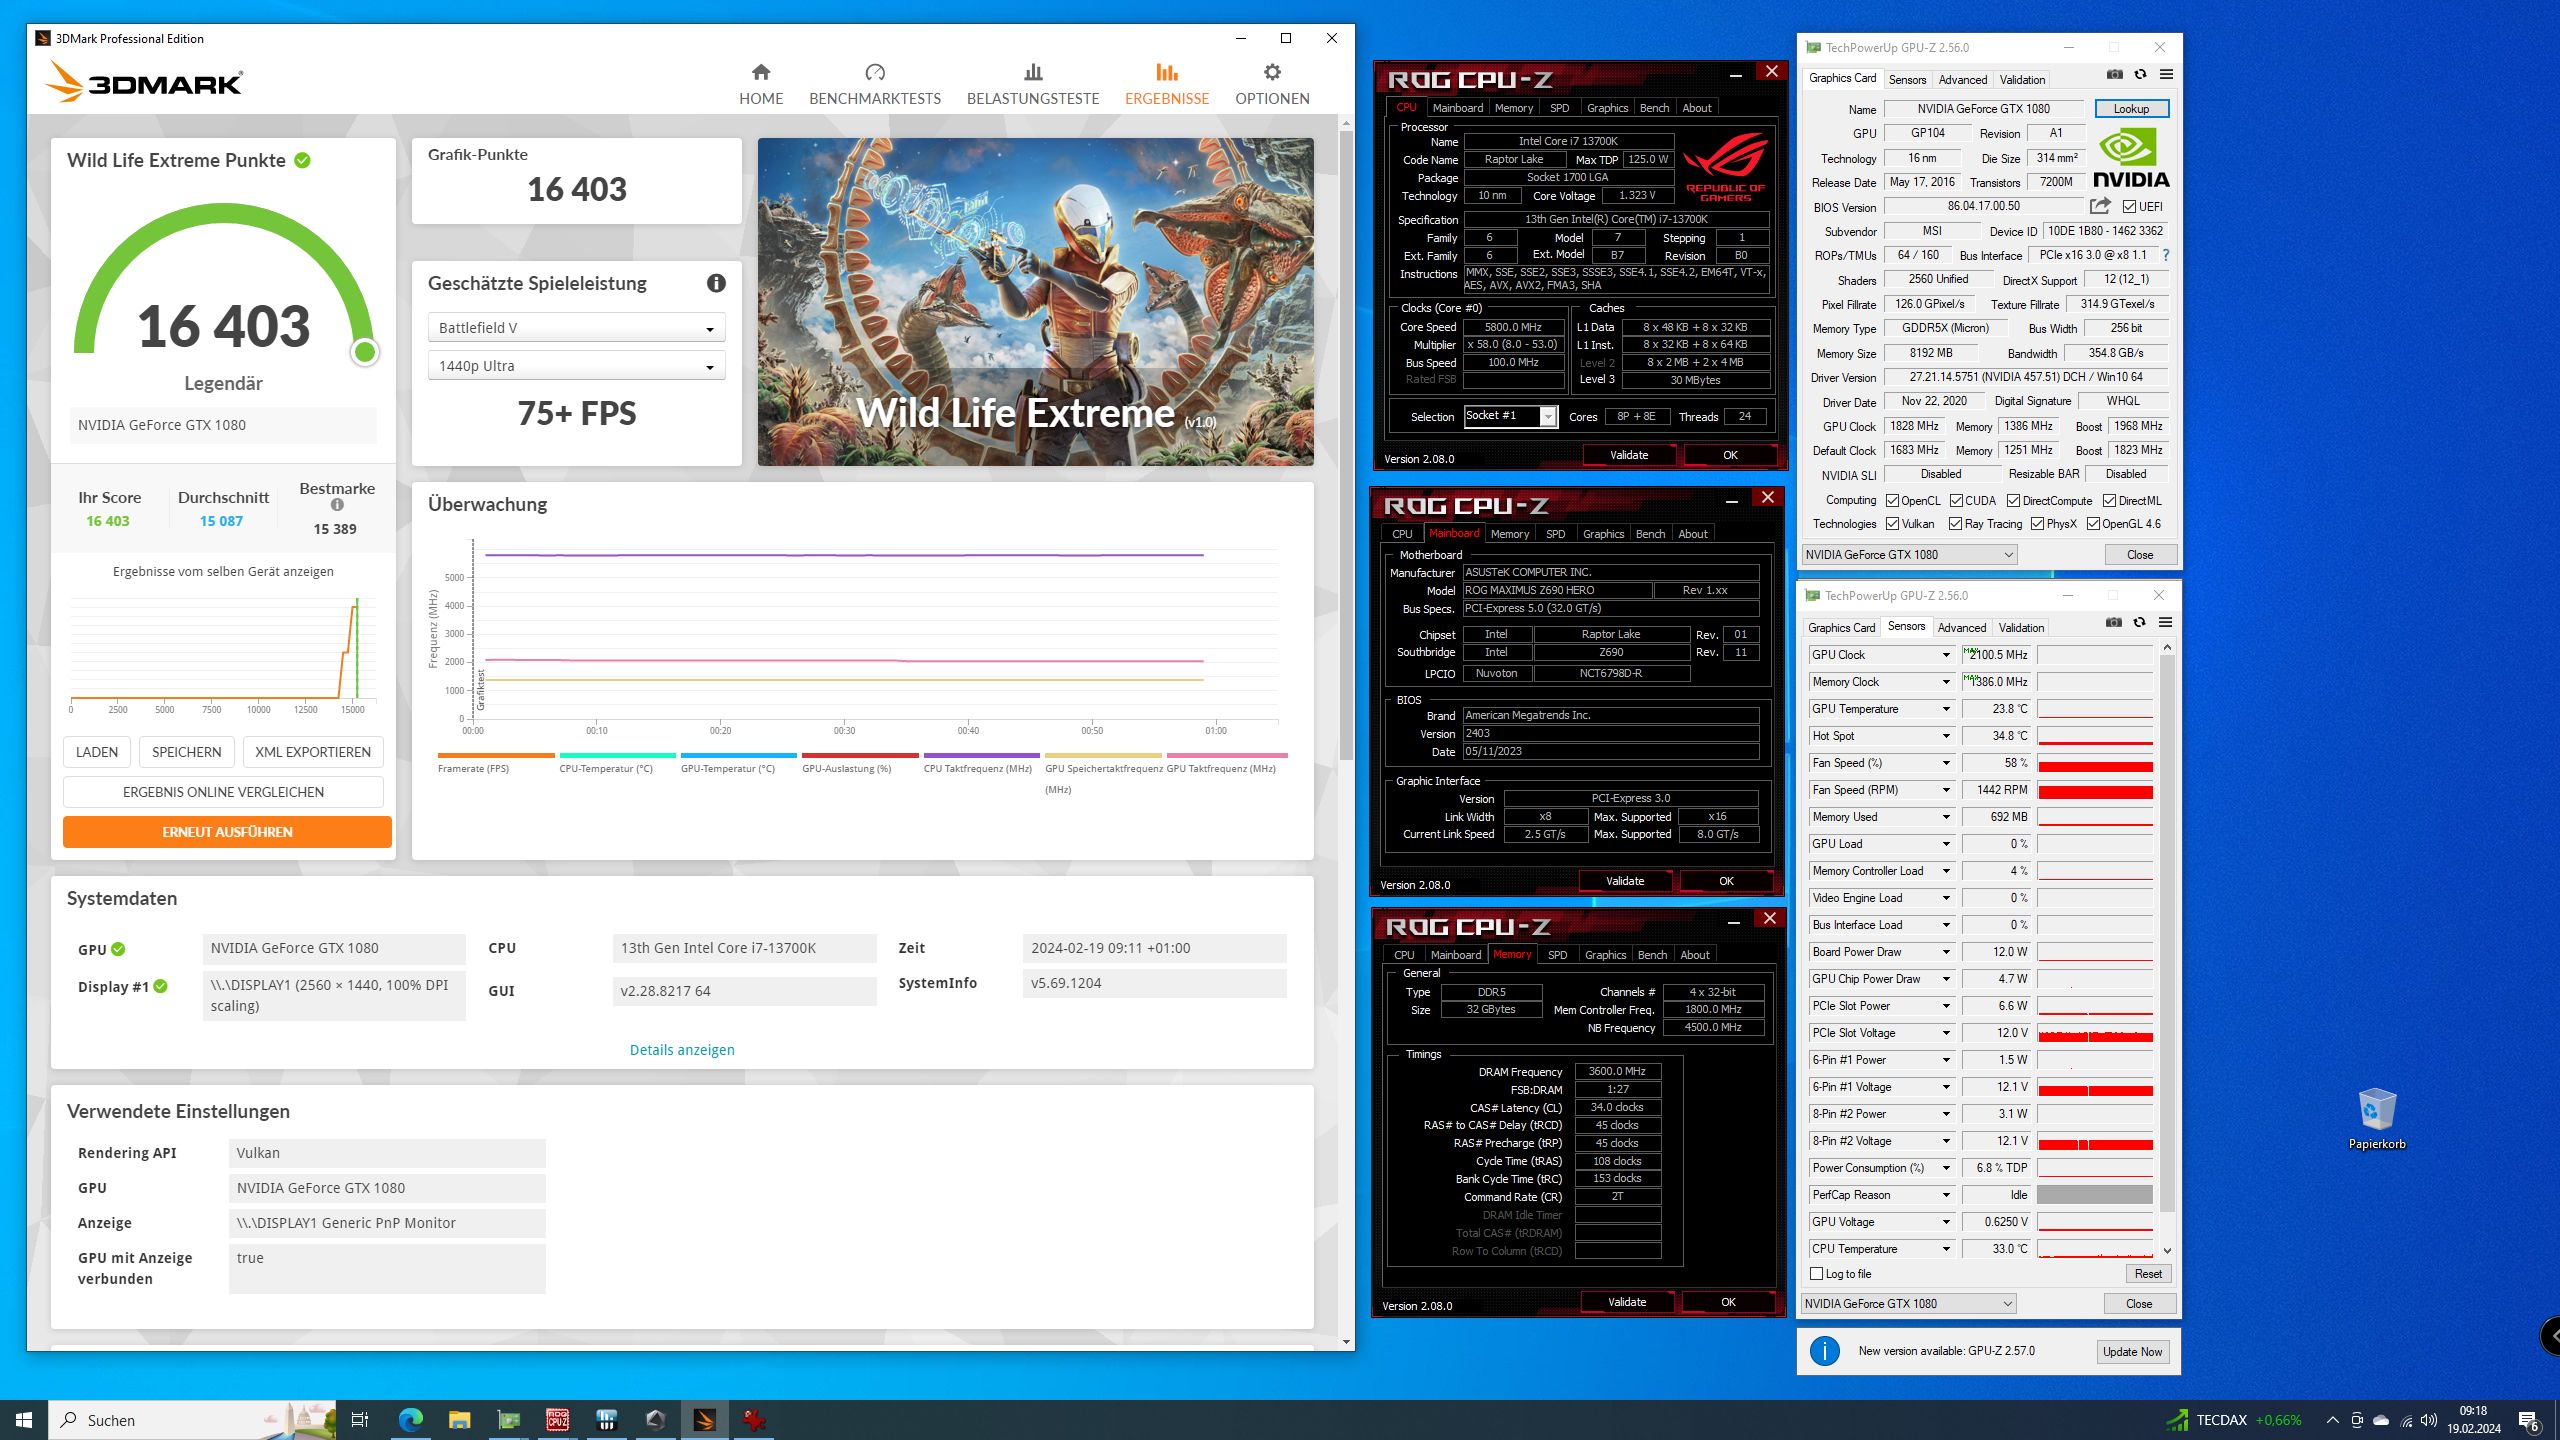The height and width of the screenshot is (1440, 2560).
Task: Click the orange Framerate (FPS) legend bar
Action: [x=496, y=755]
